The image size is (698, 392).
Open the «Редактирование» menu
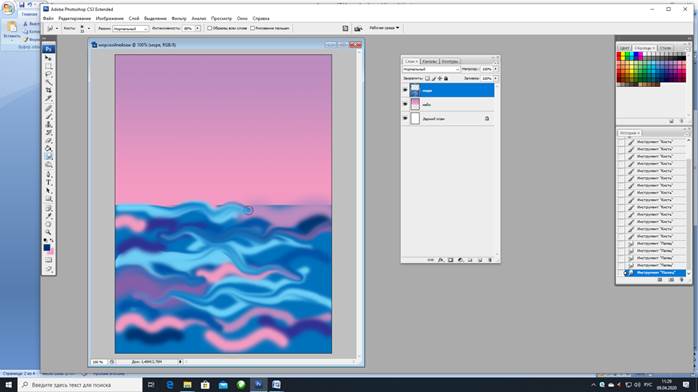click(74, 18)
